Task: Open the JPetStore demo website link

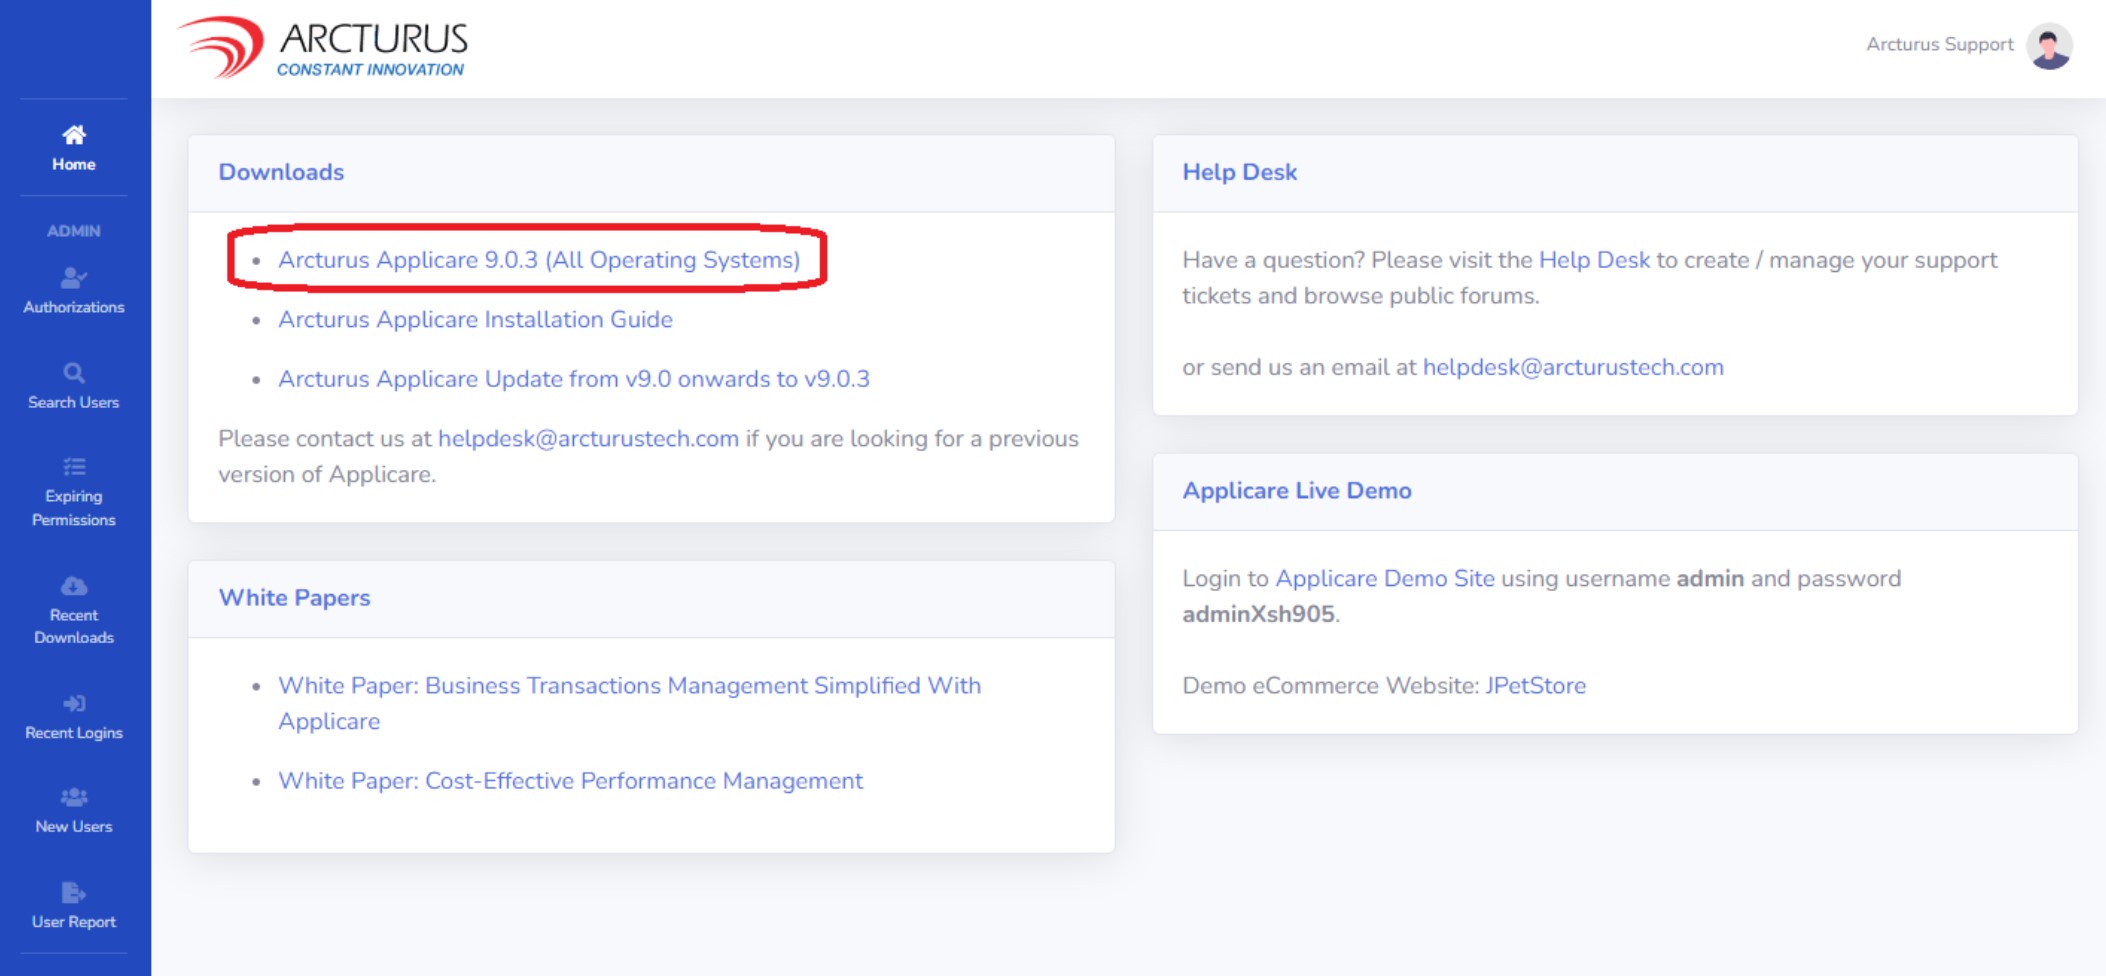Action: [1535, 686]
